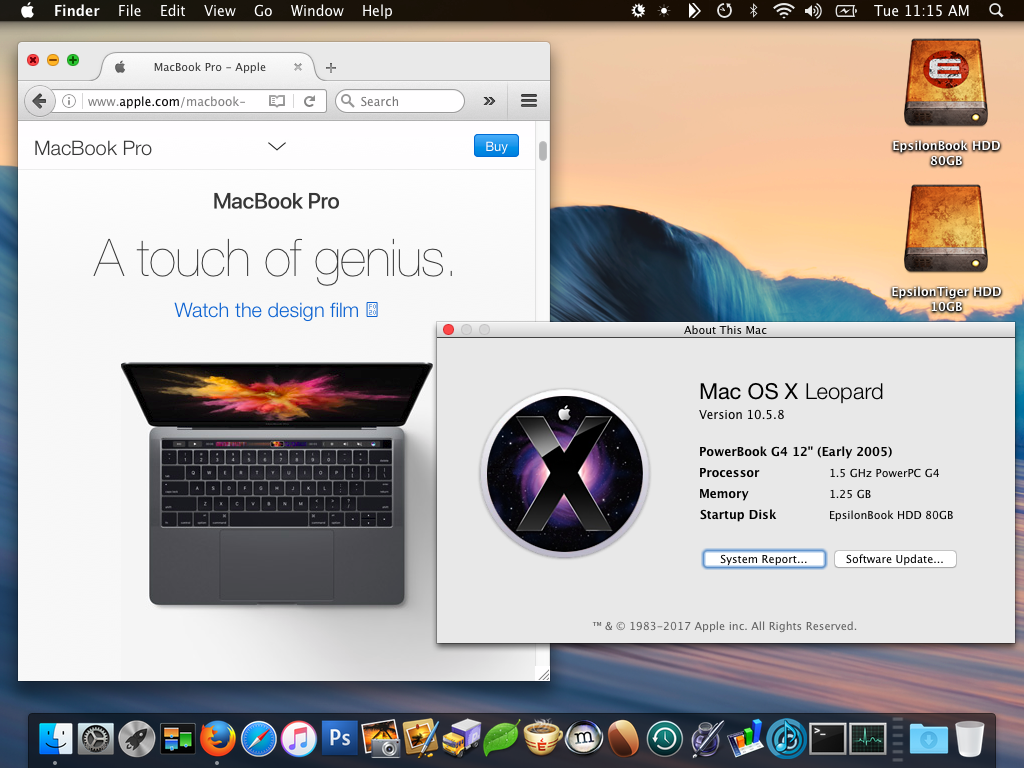Open the Firefox hamburger menu
The width and height of the screenshot is (1024, 768).
[529, 101]
